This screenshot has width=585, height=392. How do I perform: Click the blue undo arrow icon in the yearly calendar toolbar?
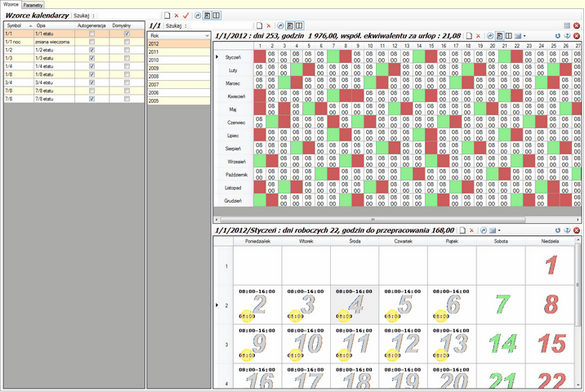558,36
